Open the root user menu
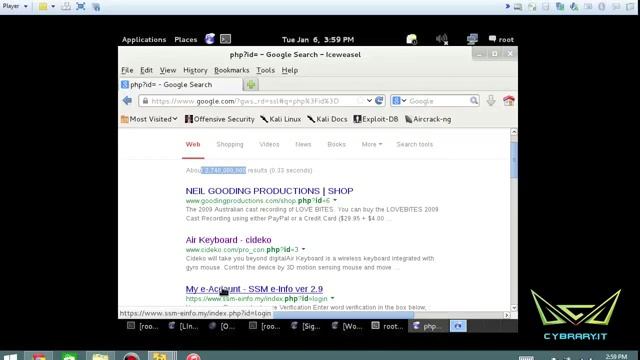Image resolution: width=640 pixels, height=360 pixels. point(501,39)
